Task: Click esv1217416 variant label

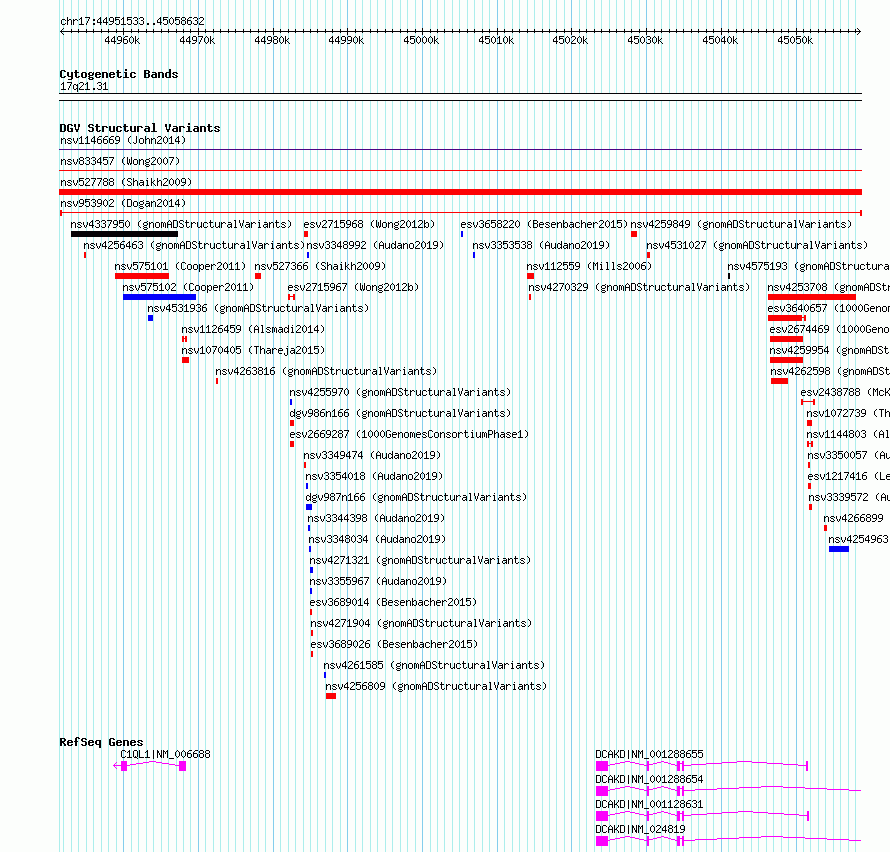Action: click(x=849, y=476)
